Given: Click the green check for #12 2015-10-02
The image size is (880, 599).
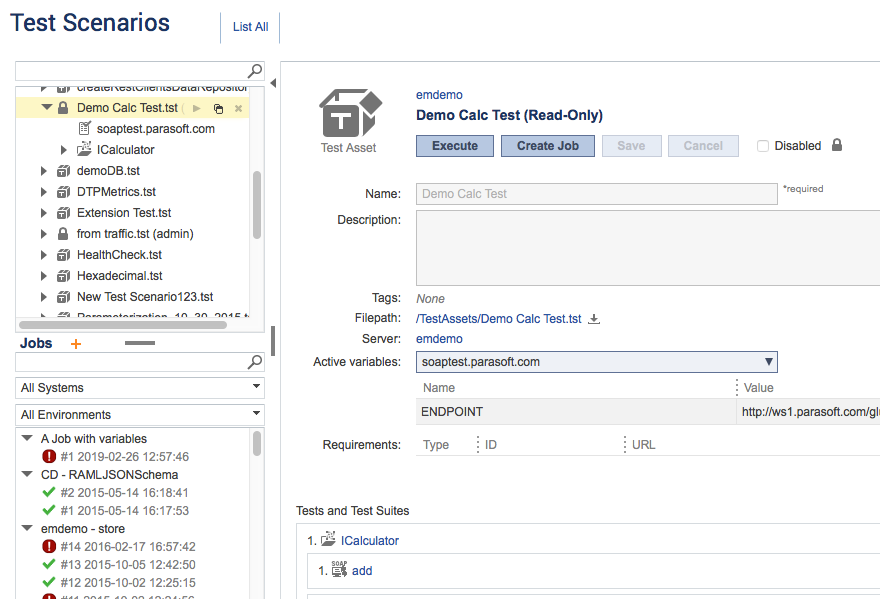Looking at the screenshot, I should (x=49, y=582).
